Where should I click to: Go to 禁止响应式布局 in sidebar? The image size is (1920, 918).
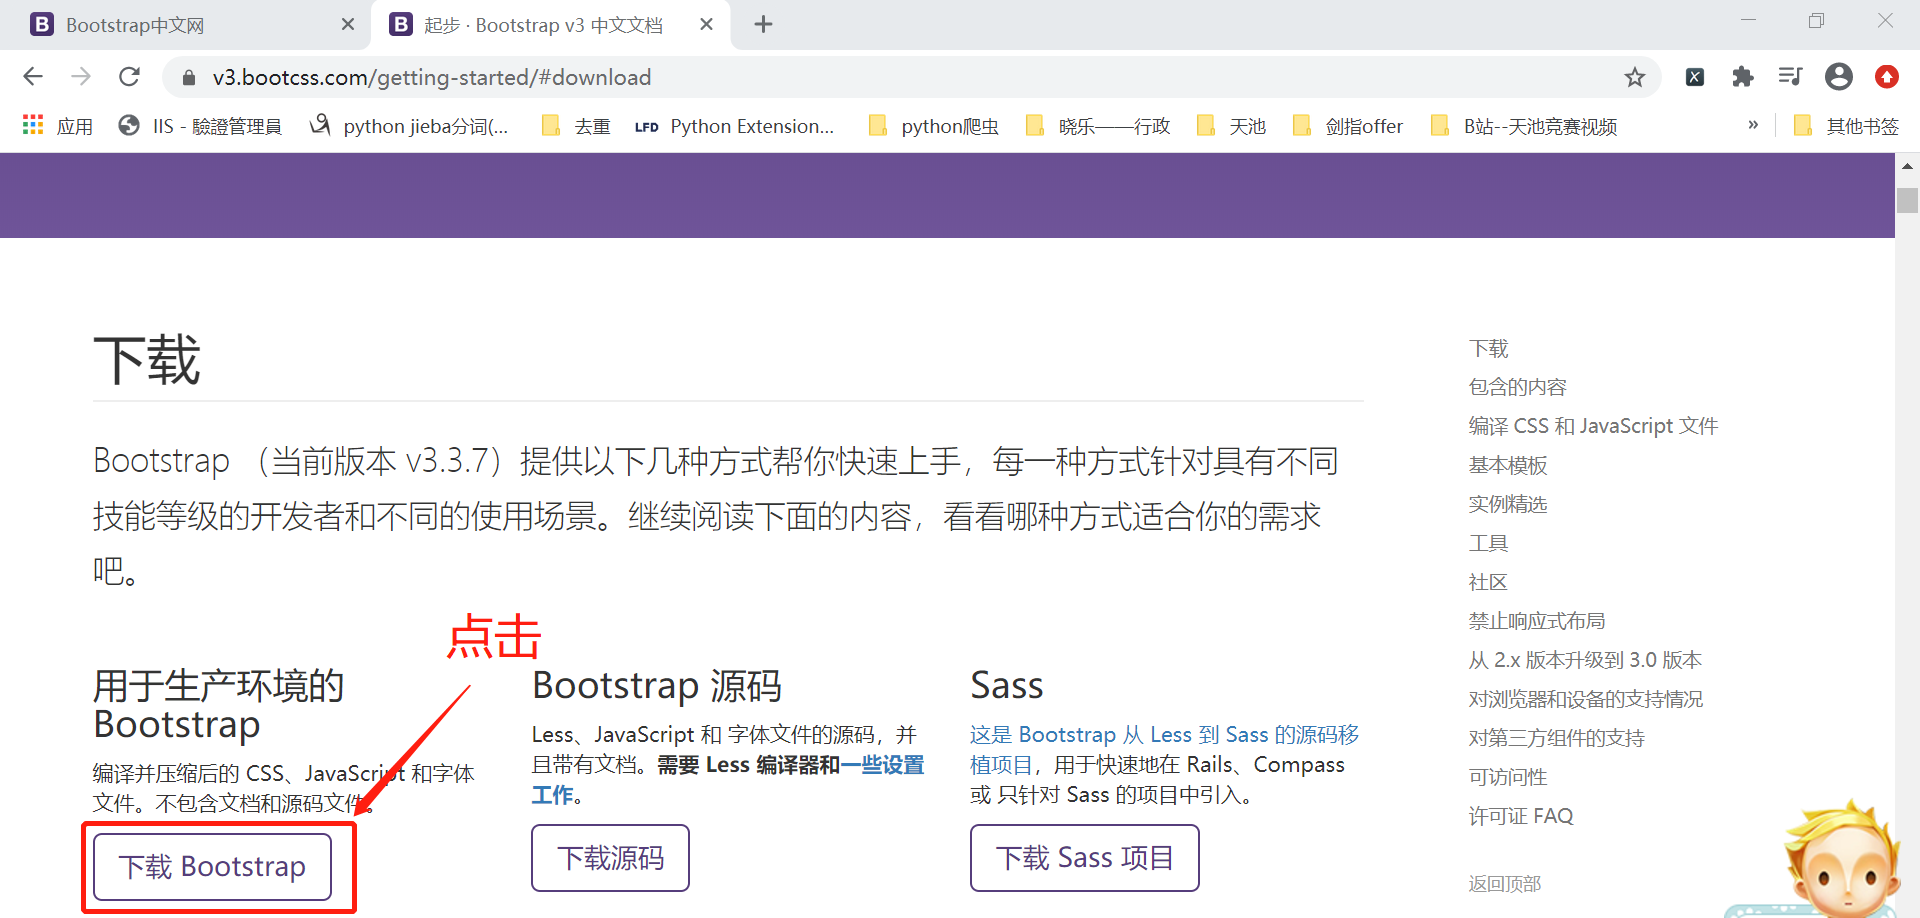[x=1537, y=622]
